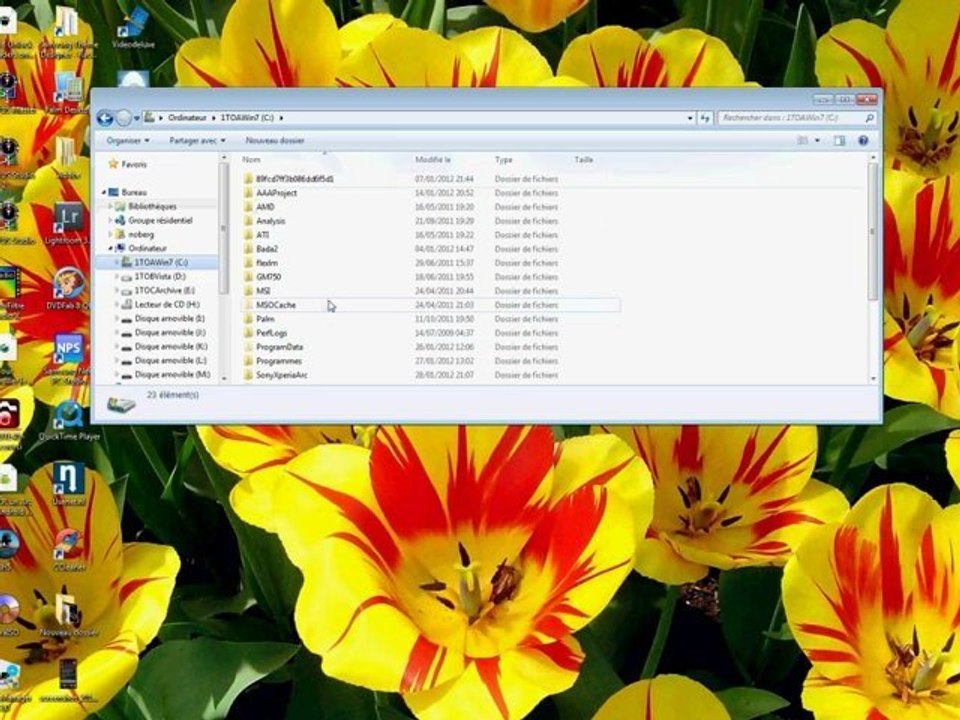Select the MSOCache folder row
The width and height of the screenshot is (960, 720).
(x=430, y=305)
